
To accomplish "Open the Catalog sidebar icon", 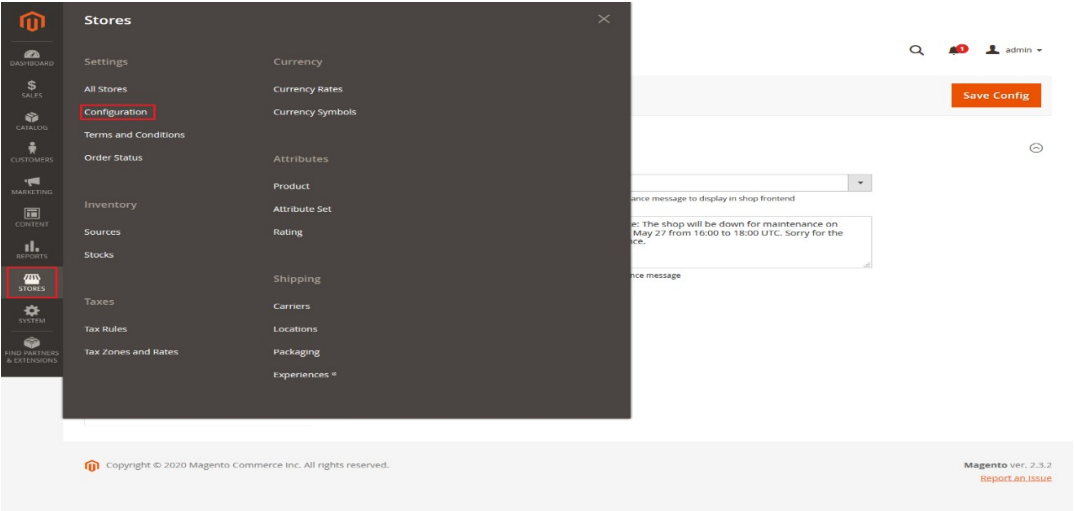I will [x=32, y=121].
